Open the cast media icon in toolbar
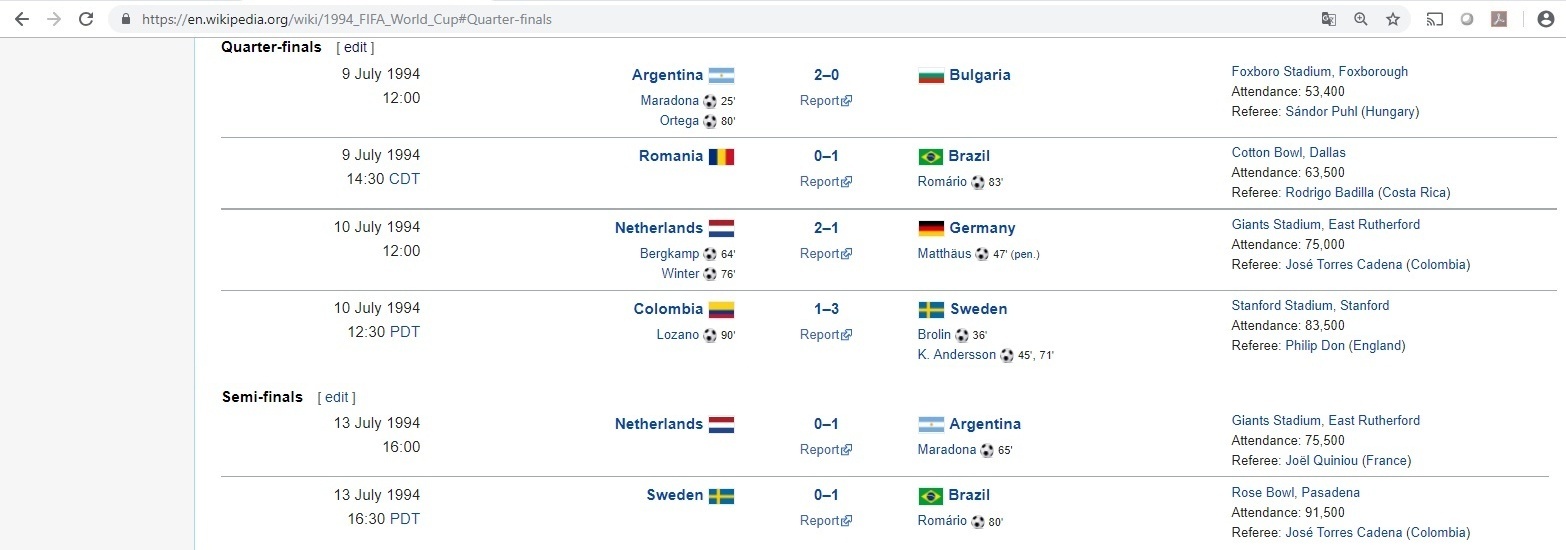 pos(1435,19)
